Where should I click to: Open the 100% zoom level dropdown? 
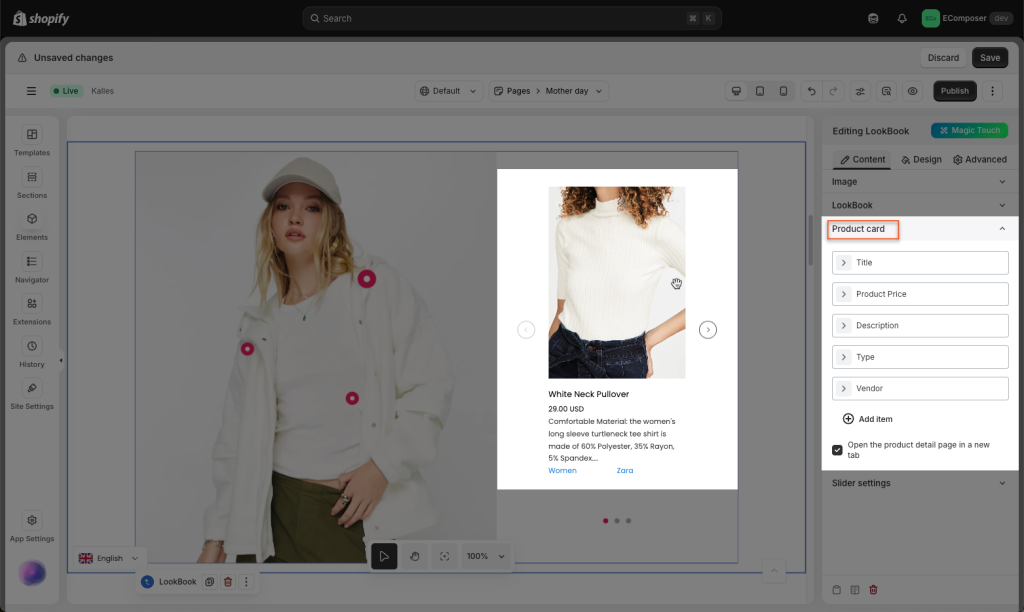tap(487, 556)
